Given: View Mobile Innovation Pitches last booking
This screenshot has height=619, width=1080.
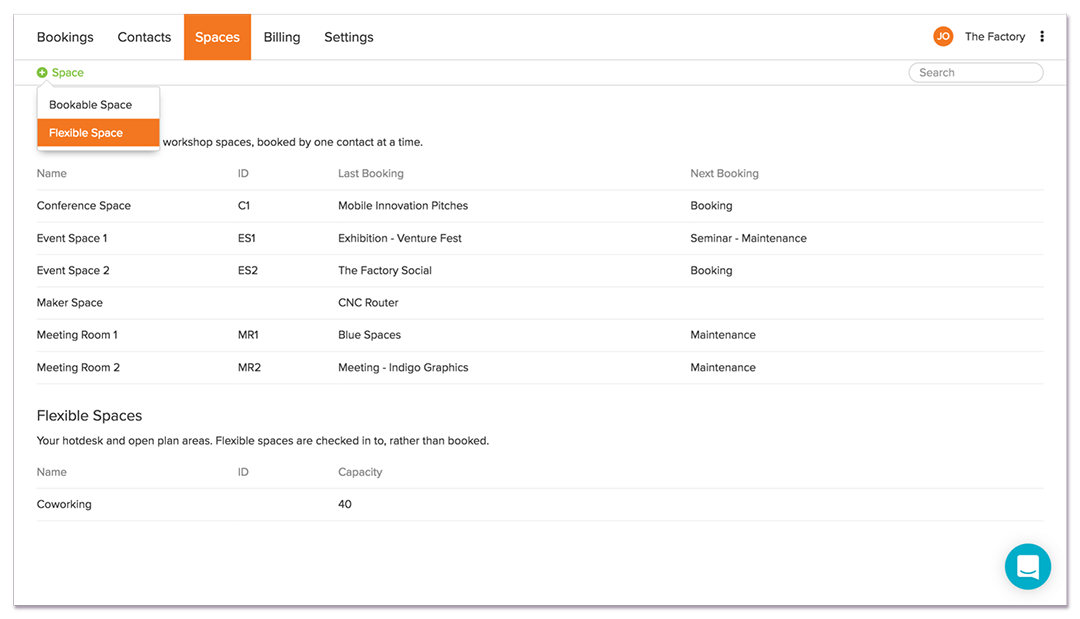Looking at the screenshot, I should [403, 206].
